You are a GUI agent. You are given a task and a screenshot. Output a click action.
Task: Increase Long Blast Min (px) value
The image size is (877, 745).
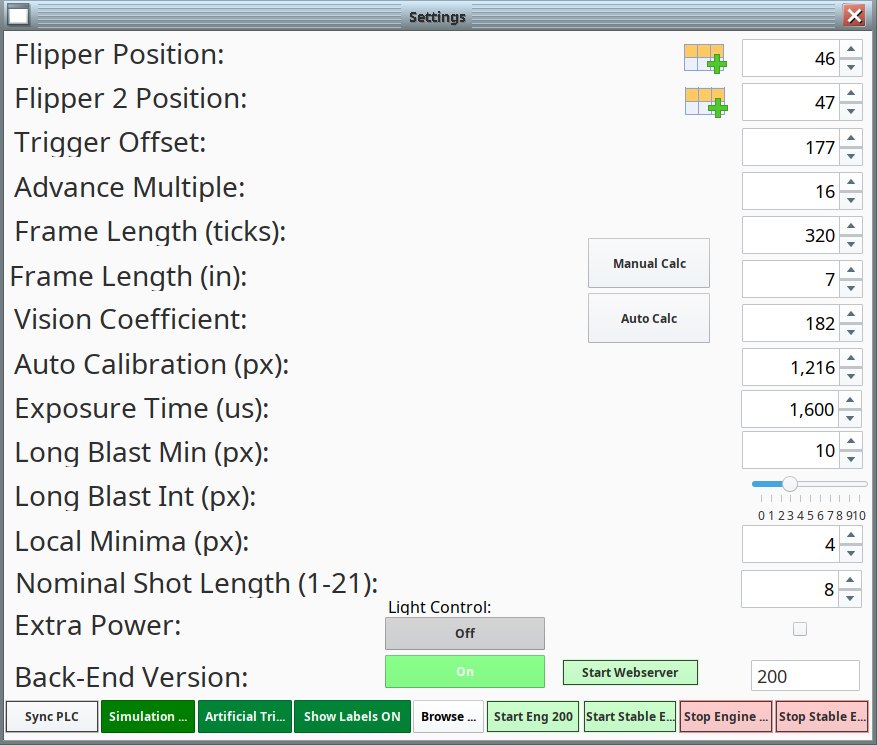coord(851,441)
